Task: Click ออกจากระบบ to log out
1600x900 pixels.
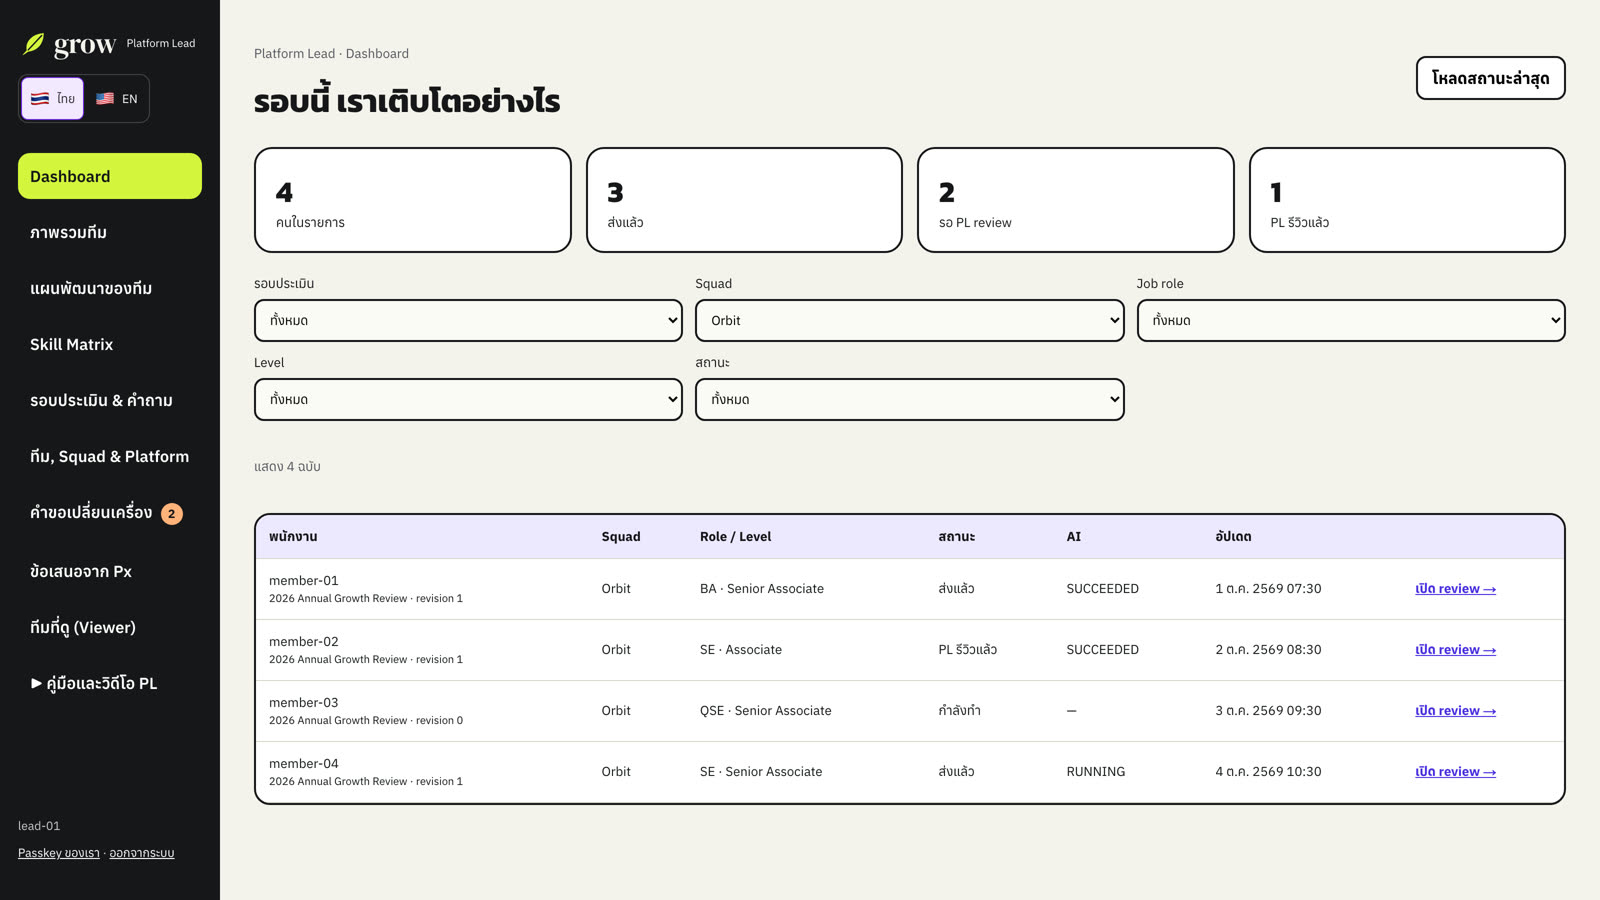Action: 142,853
